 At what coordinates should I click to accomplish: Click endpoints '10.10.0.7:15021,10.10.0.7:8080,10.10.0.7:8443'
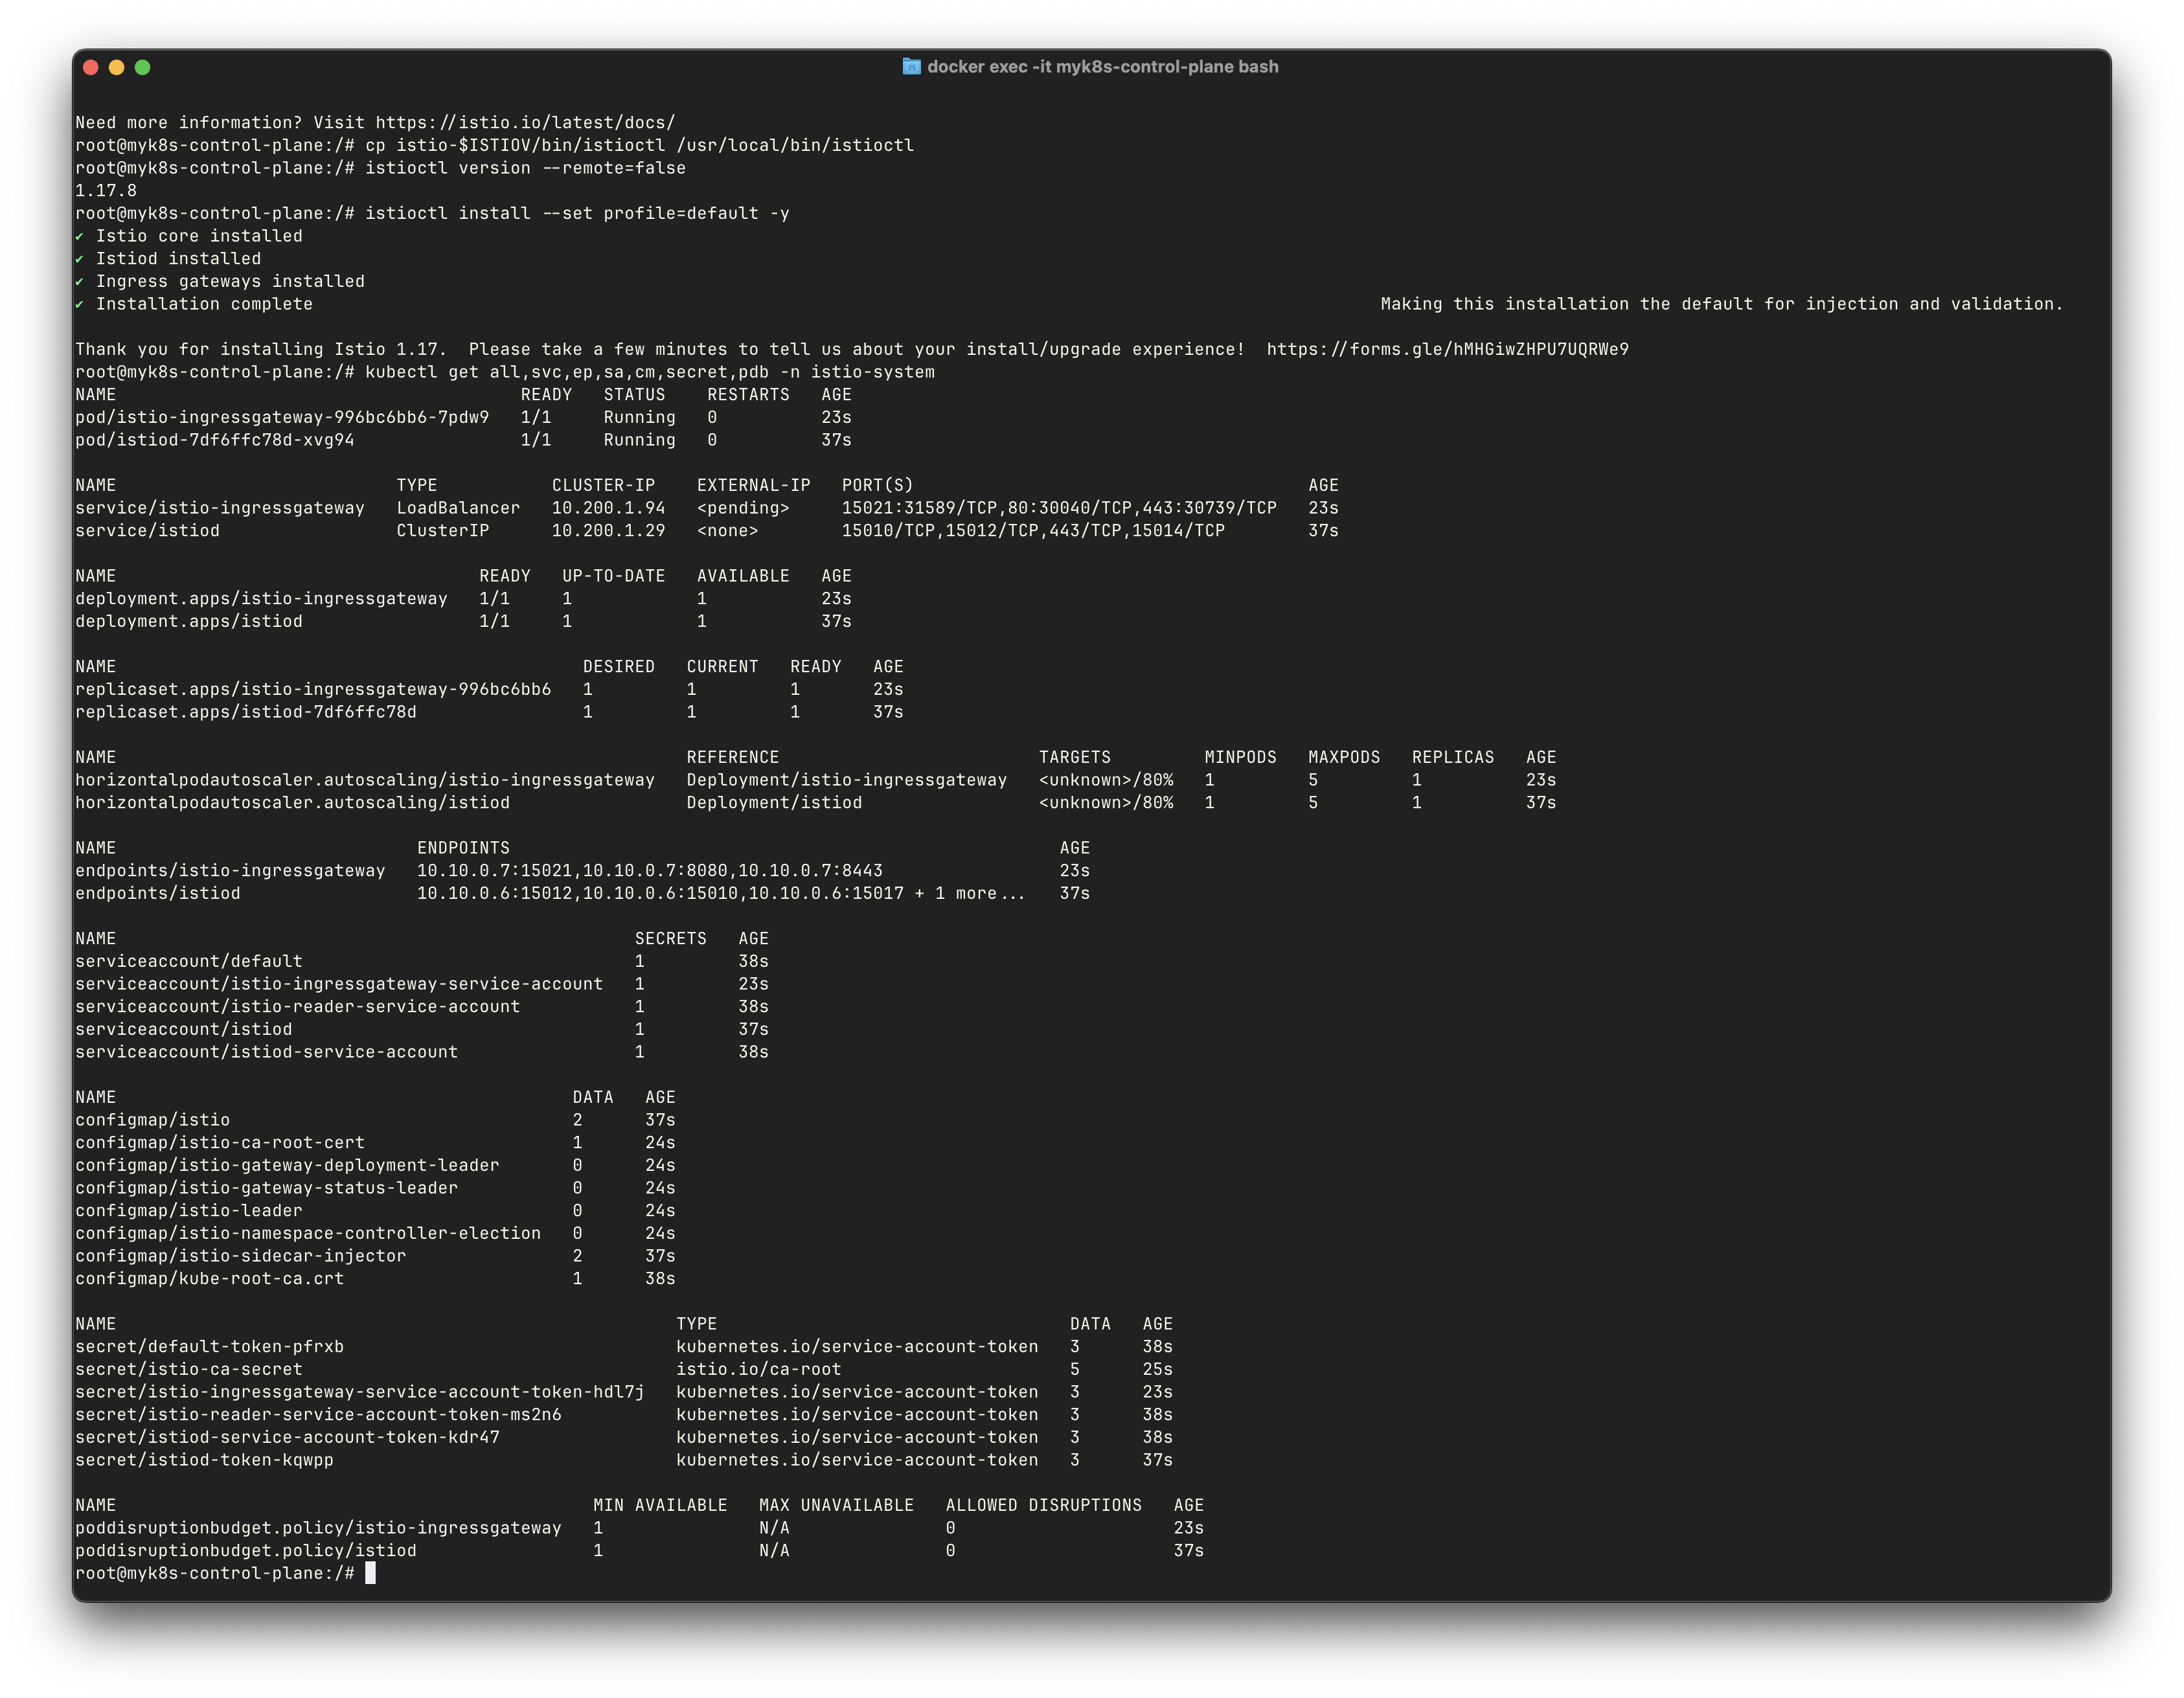[650, 870]
